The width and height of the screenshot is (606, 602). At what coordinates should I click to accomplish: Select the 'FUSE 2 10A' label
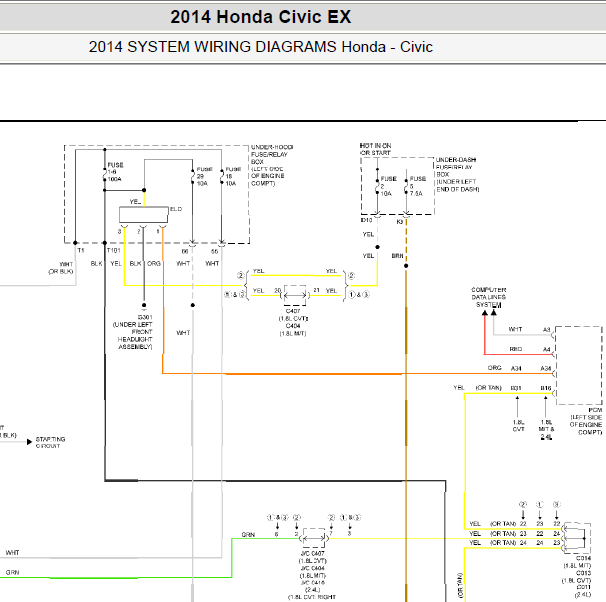click(388, 186)
